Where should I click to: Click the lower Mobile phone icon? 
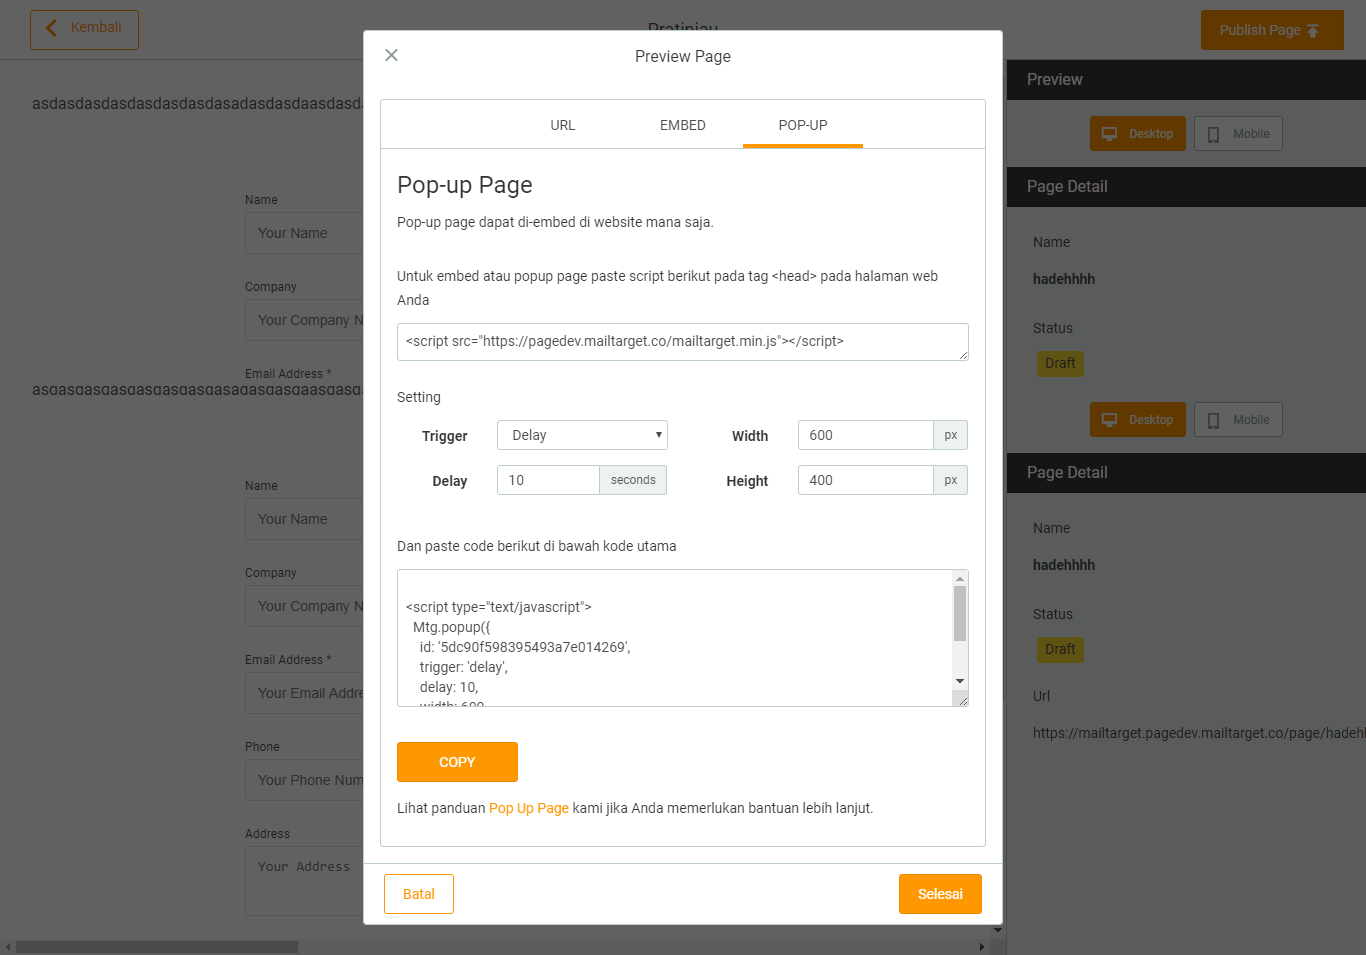tap(1213, 420)
